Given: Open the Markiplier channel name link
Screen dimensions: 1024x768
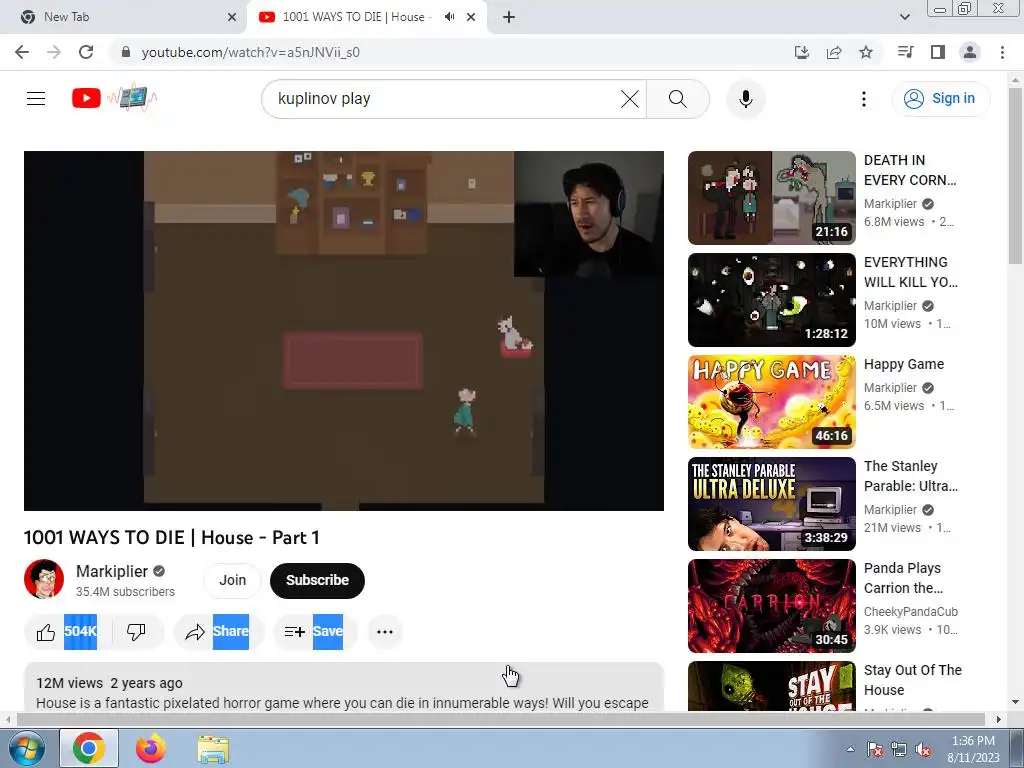Looking at the screenshot, I should coord(112,571).
